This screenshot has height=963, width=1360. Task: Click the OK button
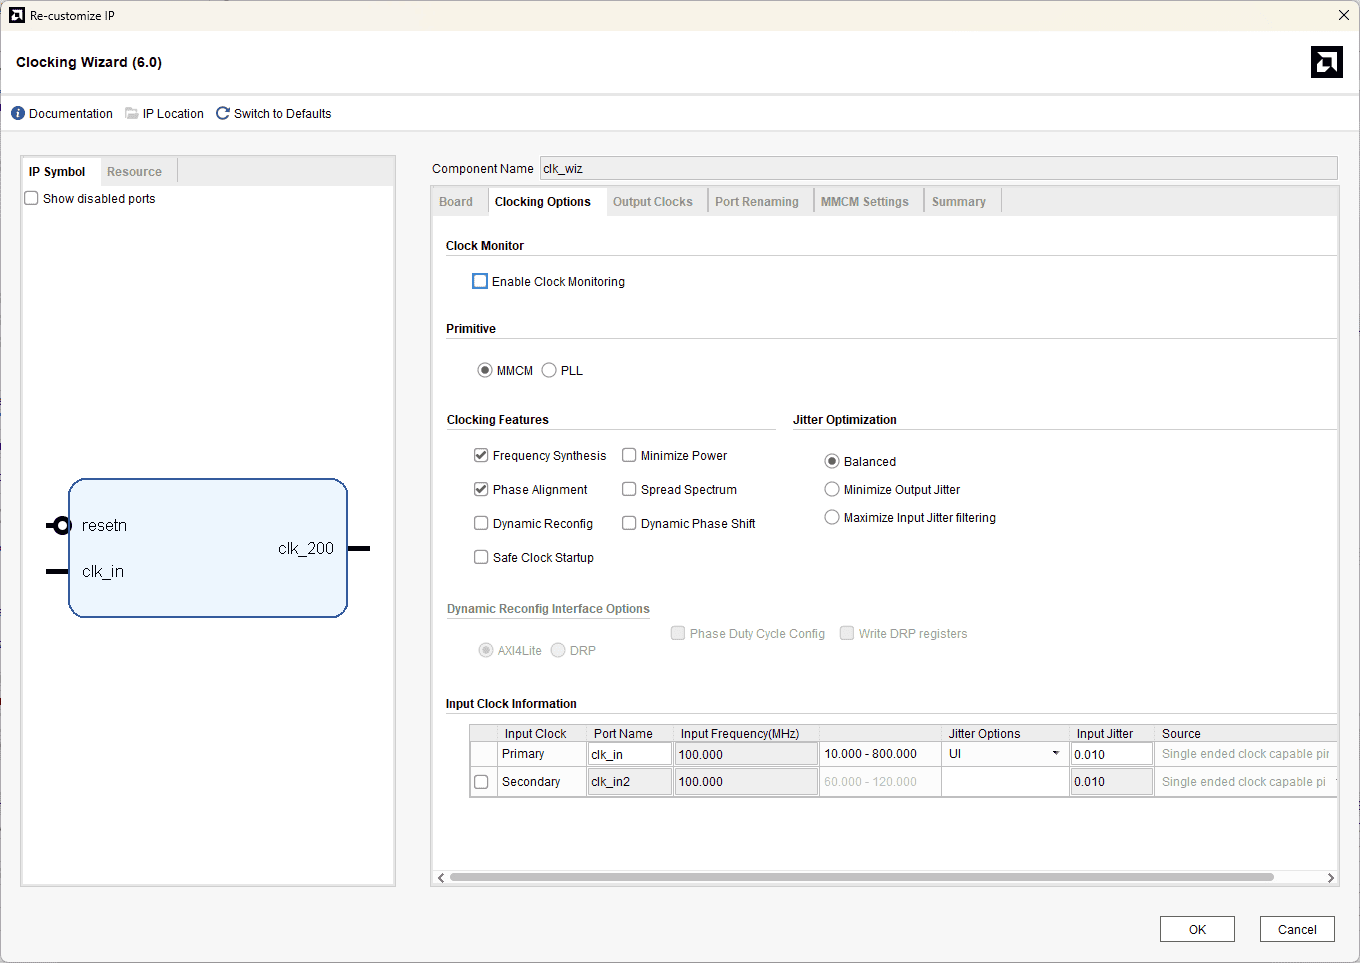[1197, 929]
